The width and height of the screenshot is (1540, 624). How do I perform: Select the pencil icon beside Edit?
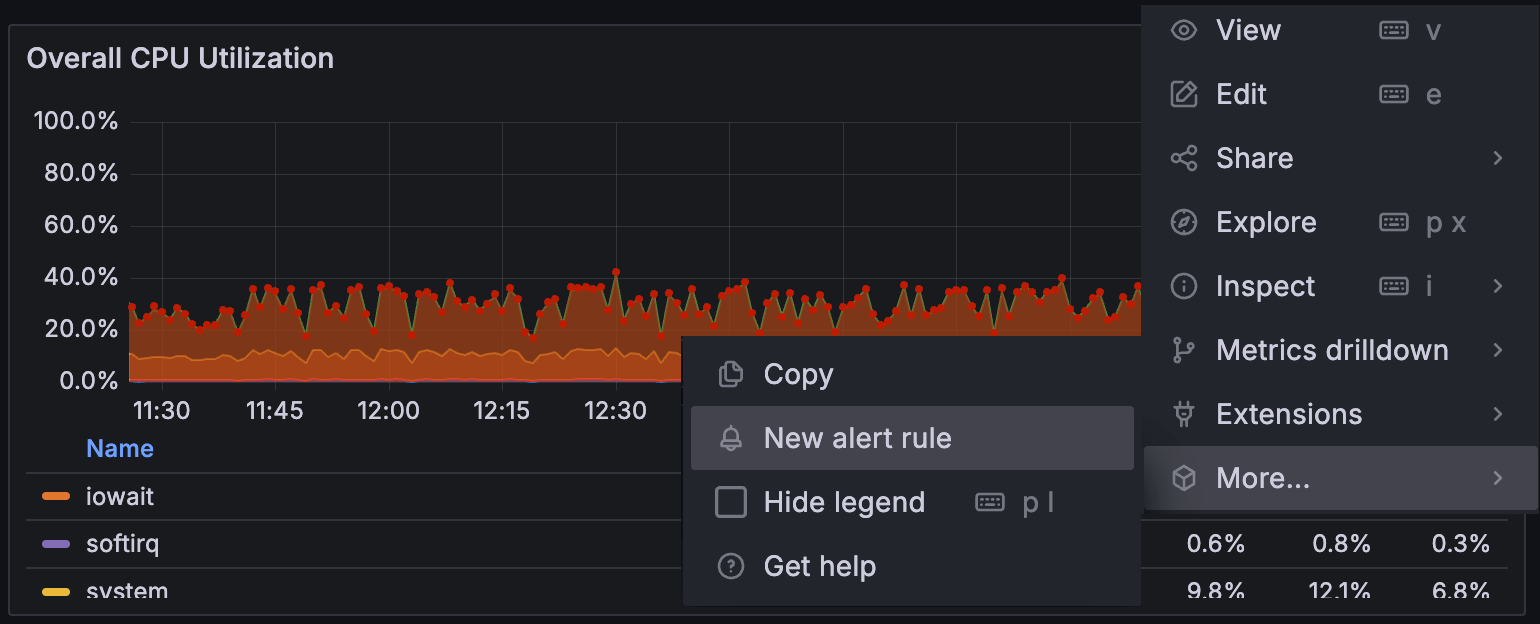tap(1184, 94)
